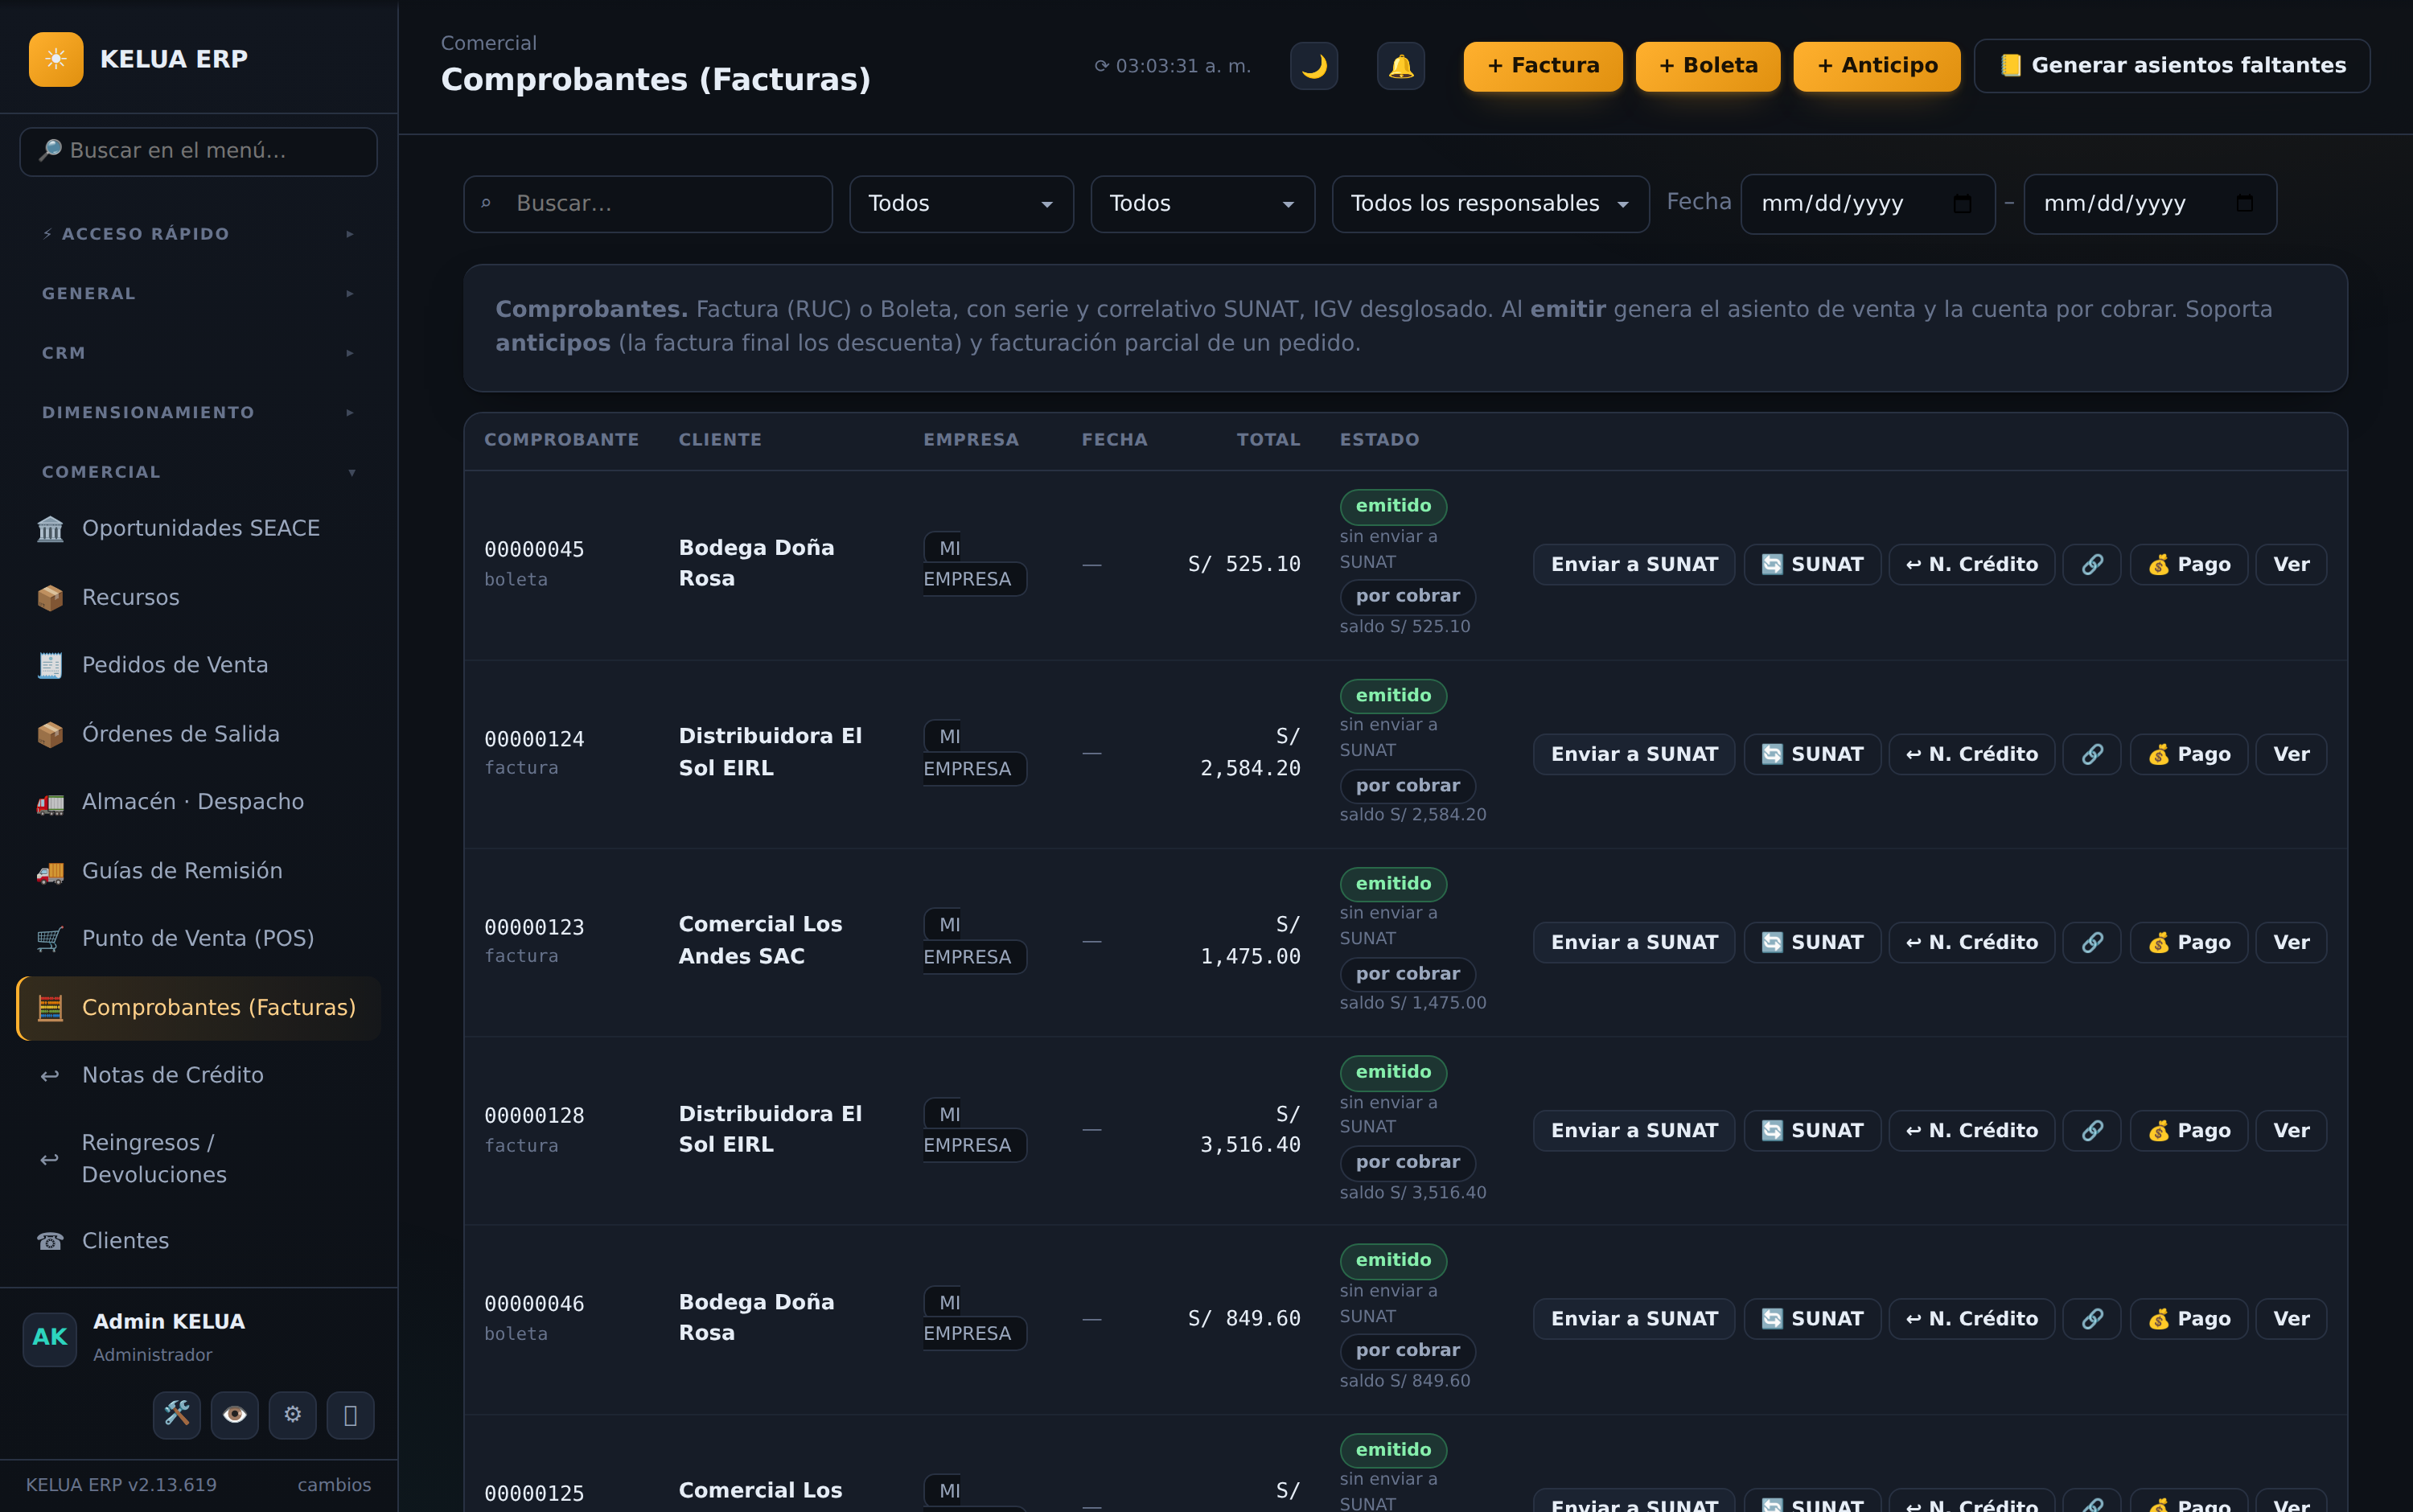Select Comprobantes (Facturas) menu item
The image size is (2413, 1512).
pos(198,1008)
